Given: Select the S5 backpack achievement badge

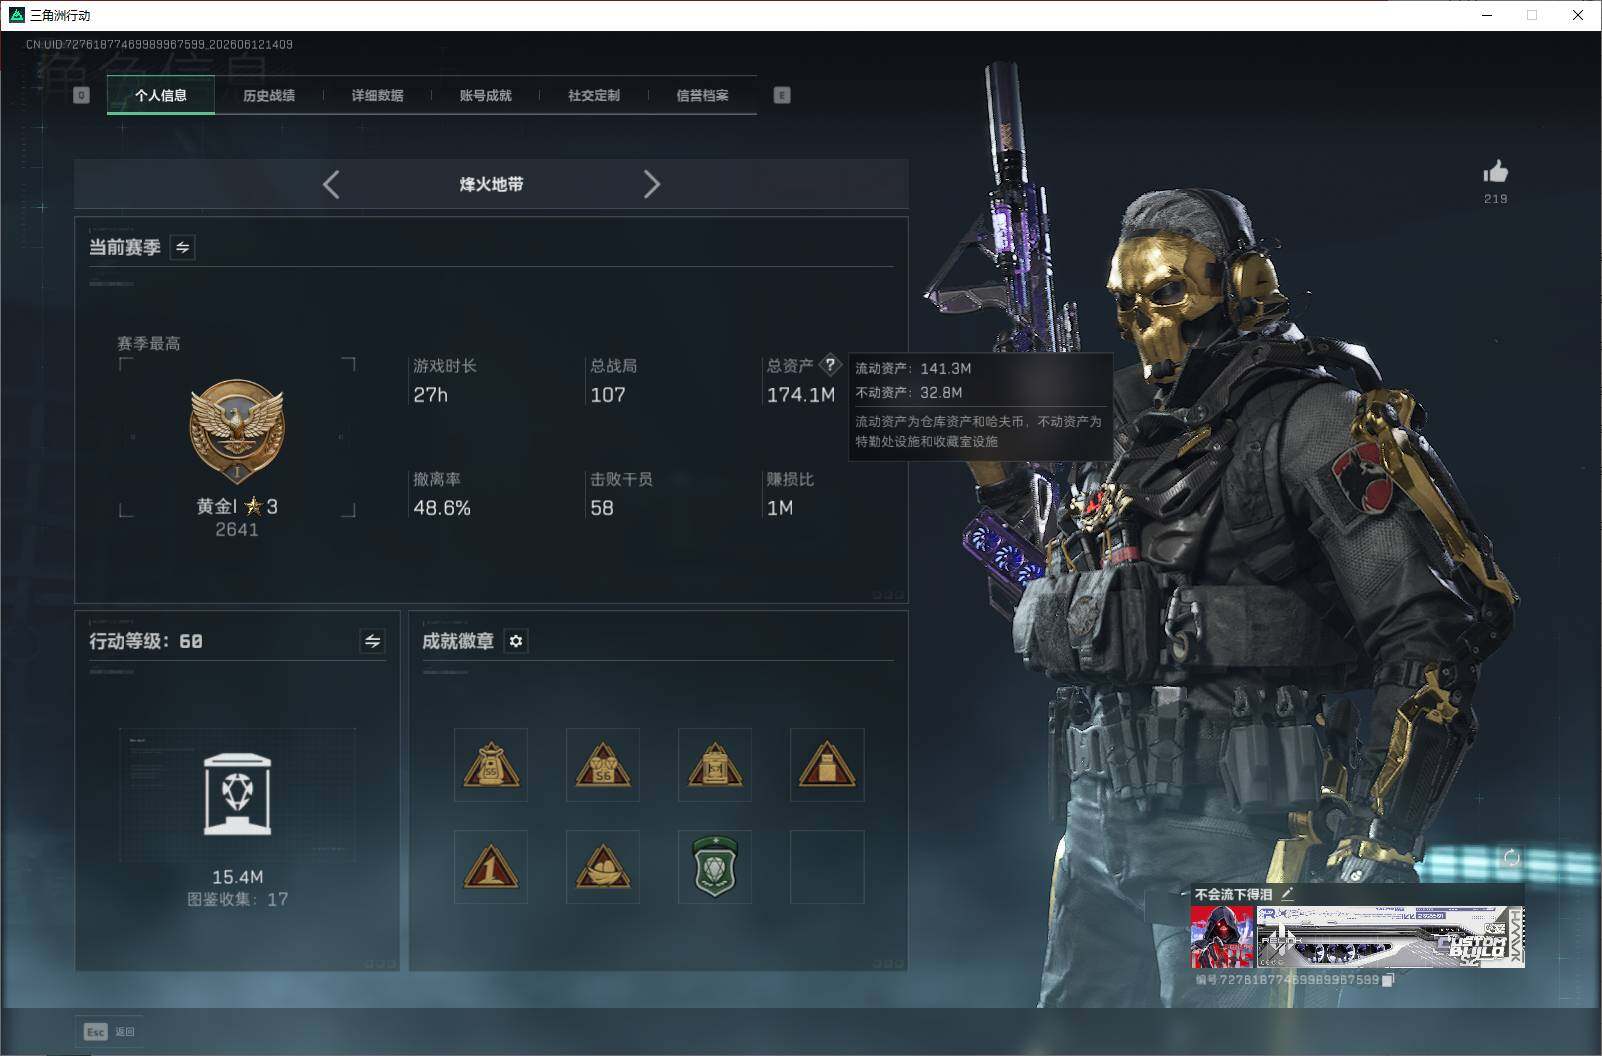Looking at the screenshot, I should (491, 765).
